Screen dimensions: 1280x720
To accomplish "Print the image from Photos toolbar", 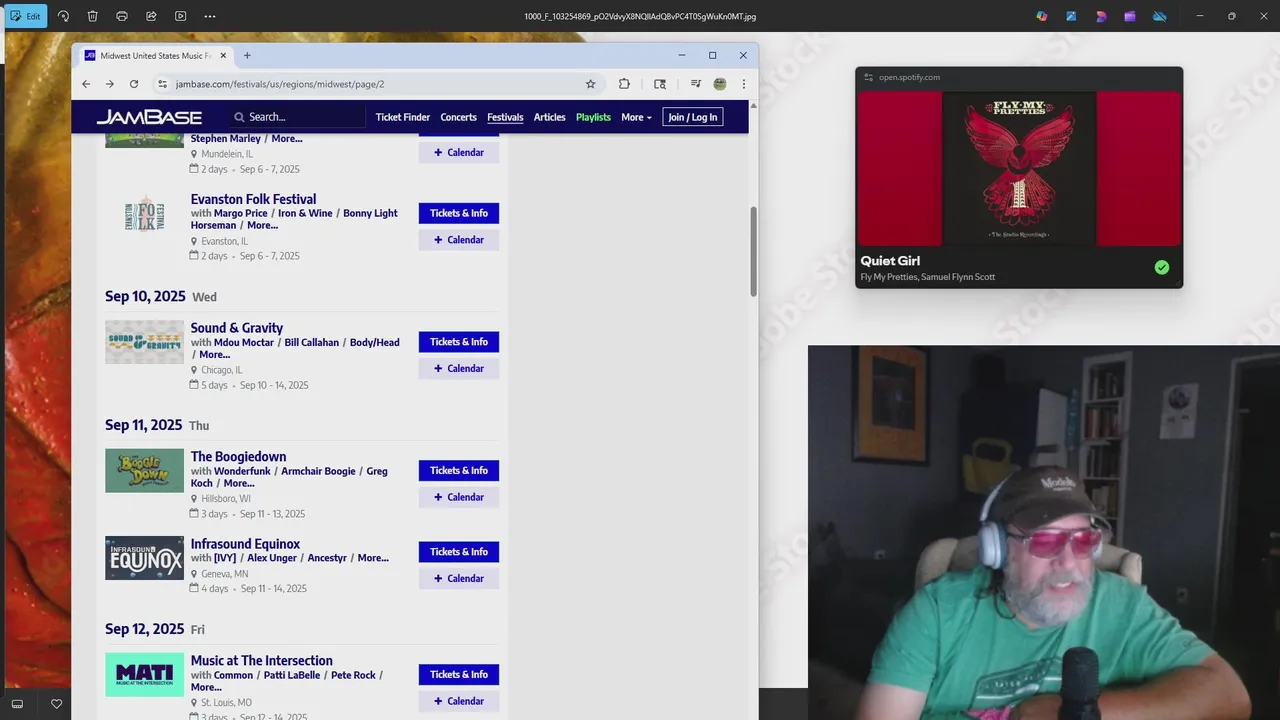I will point(122,16).
